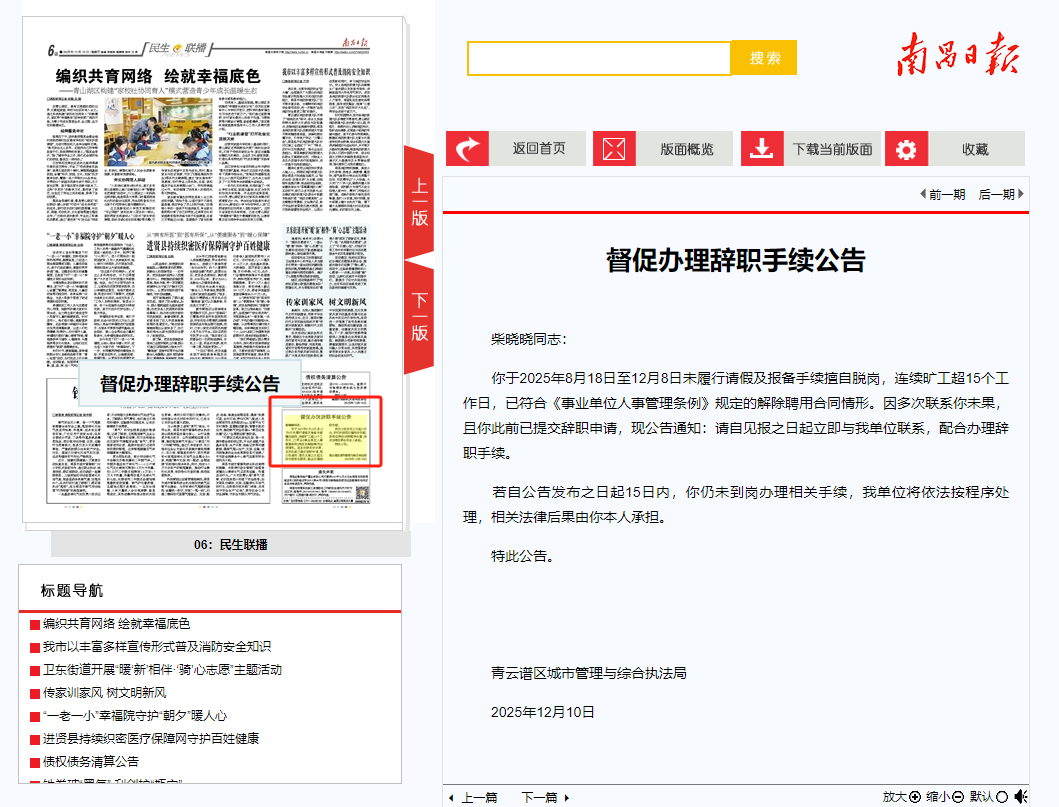The width and height of the screenshot is (1059, 807).
Task: Click the yellow 搜索 button
Action: click(x=764, y=58)
